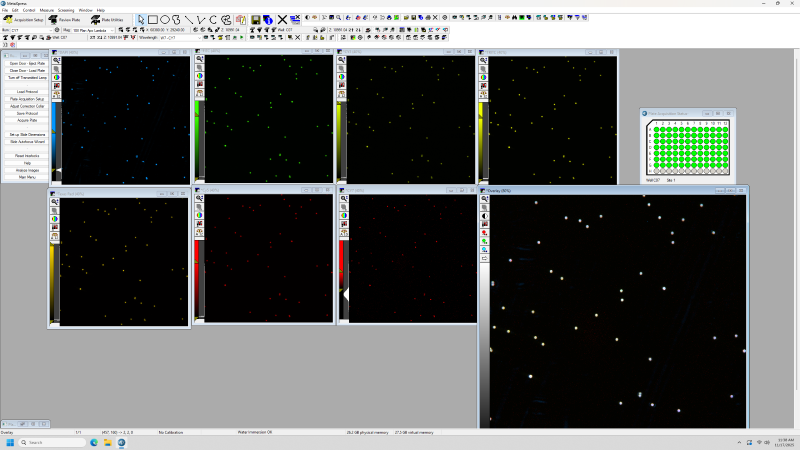Open the Measure menu
Viewport: 800px width, 450px height.
click(x=47, y=10)
